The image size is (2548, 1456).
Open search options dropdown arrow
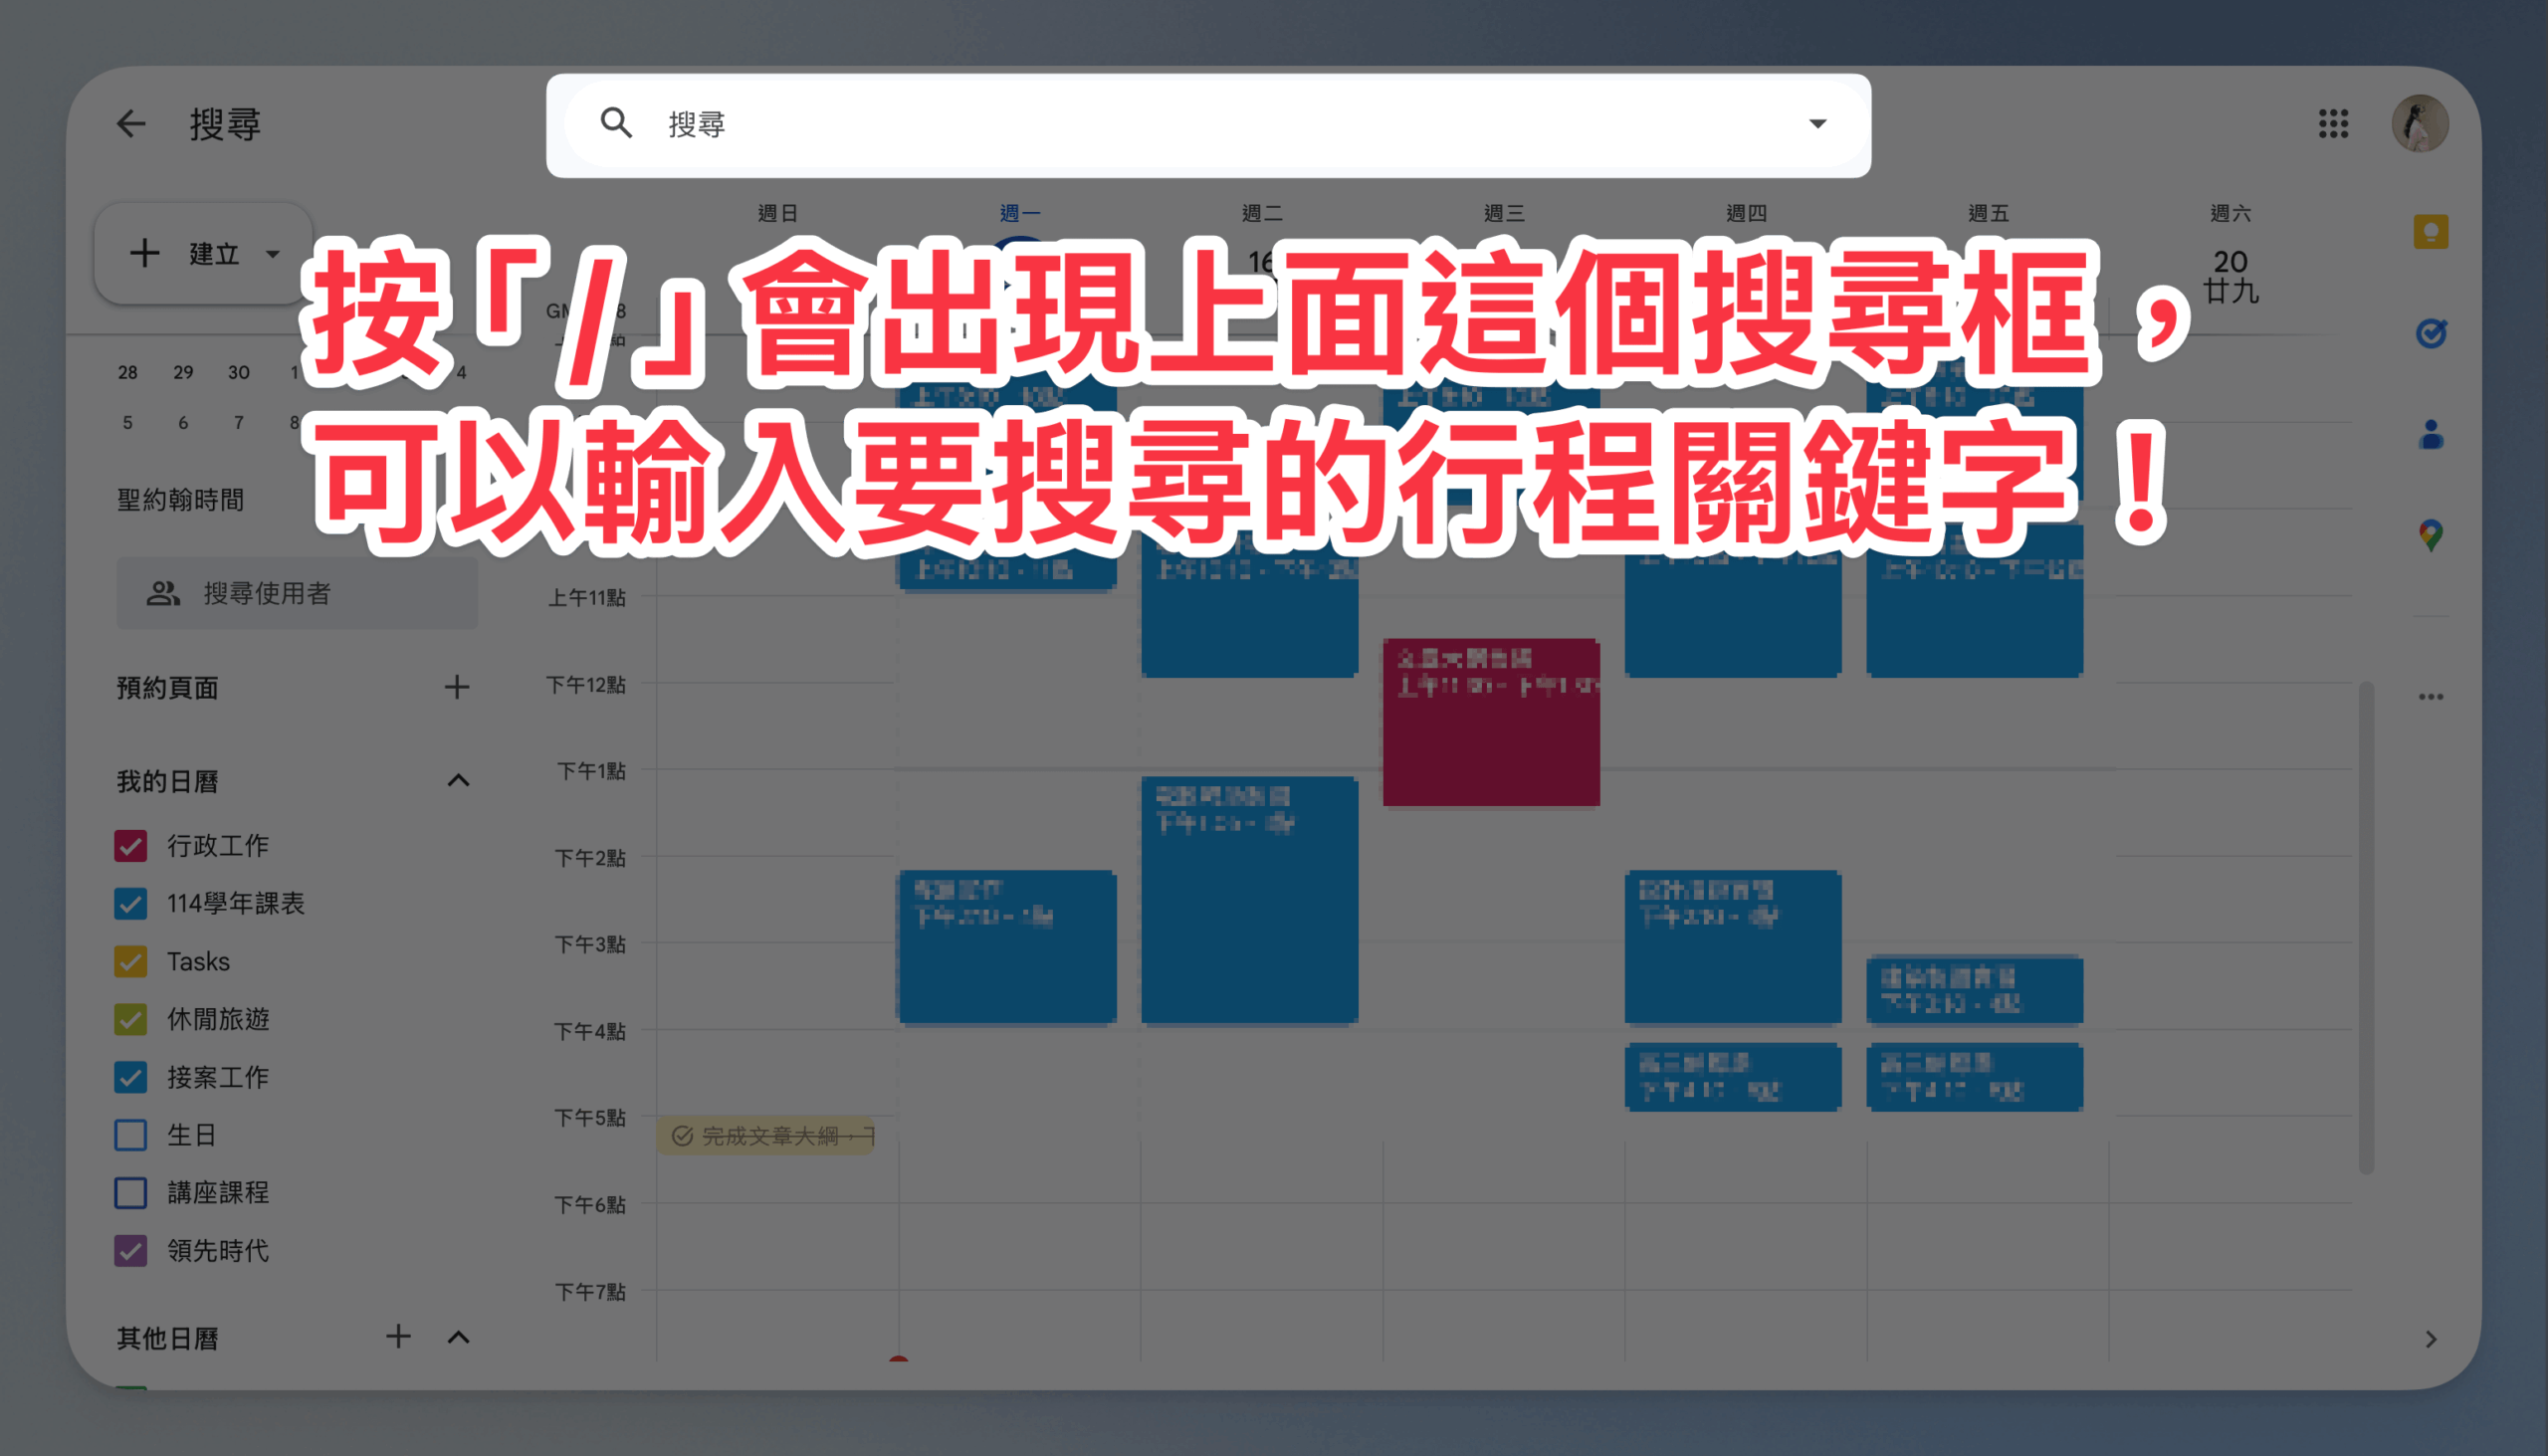click(1817, 124)
